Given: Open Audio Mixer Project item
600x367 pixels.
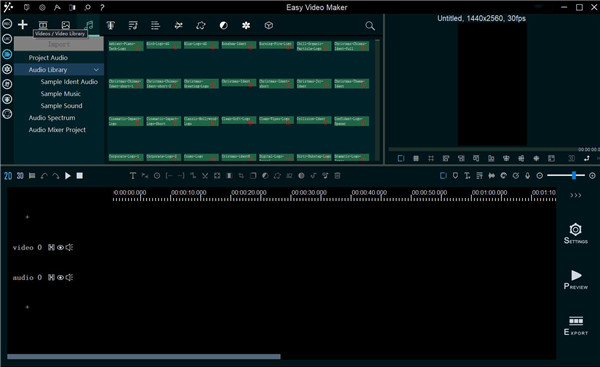Looking at the screenshot, I should pyautogui.click(x=57, y=130).
